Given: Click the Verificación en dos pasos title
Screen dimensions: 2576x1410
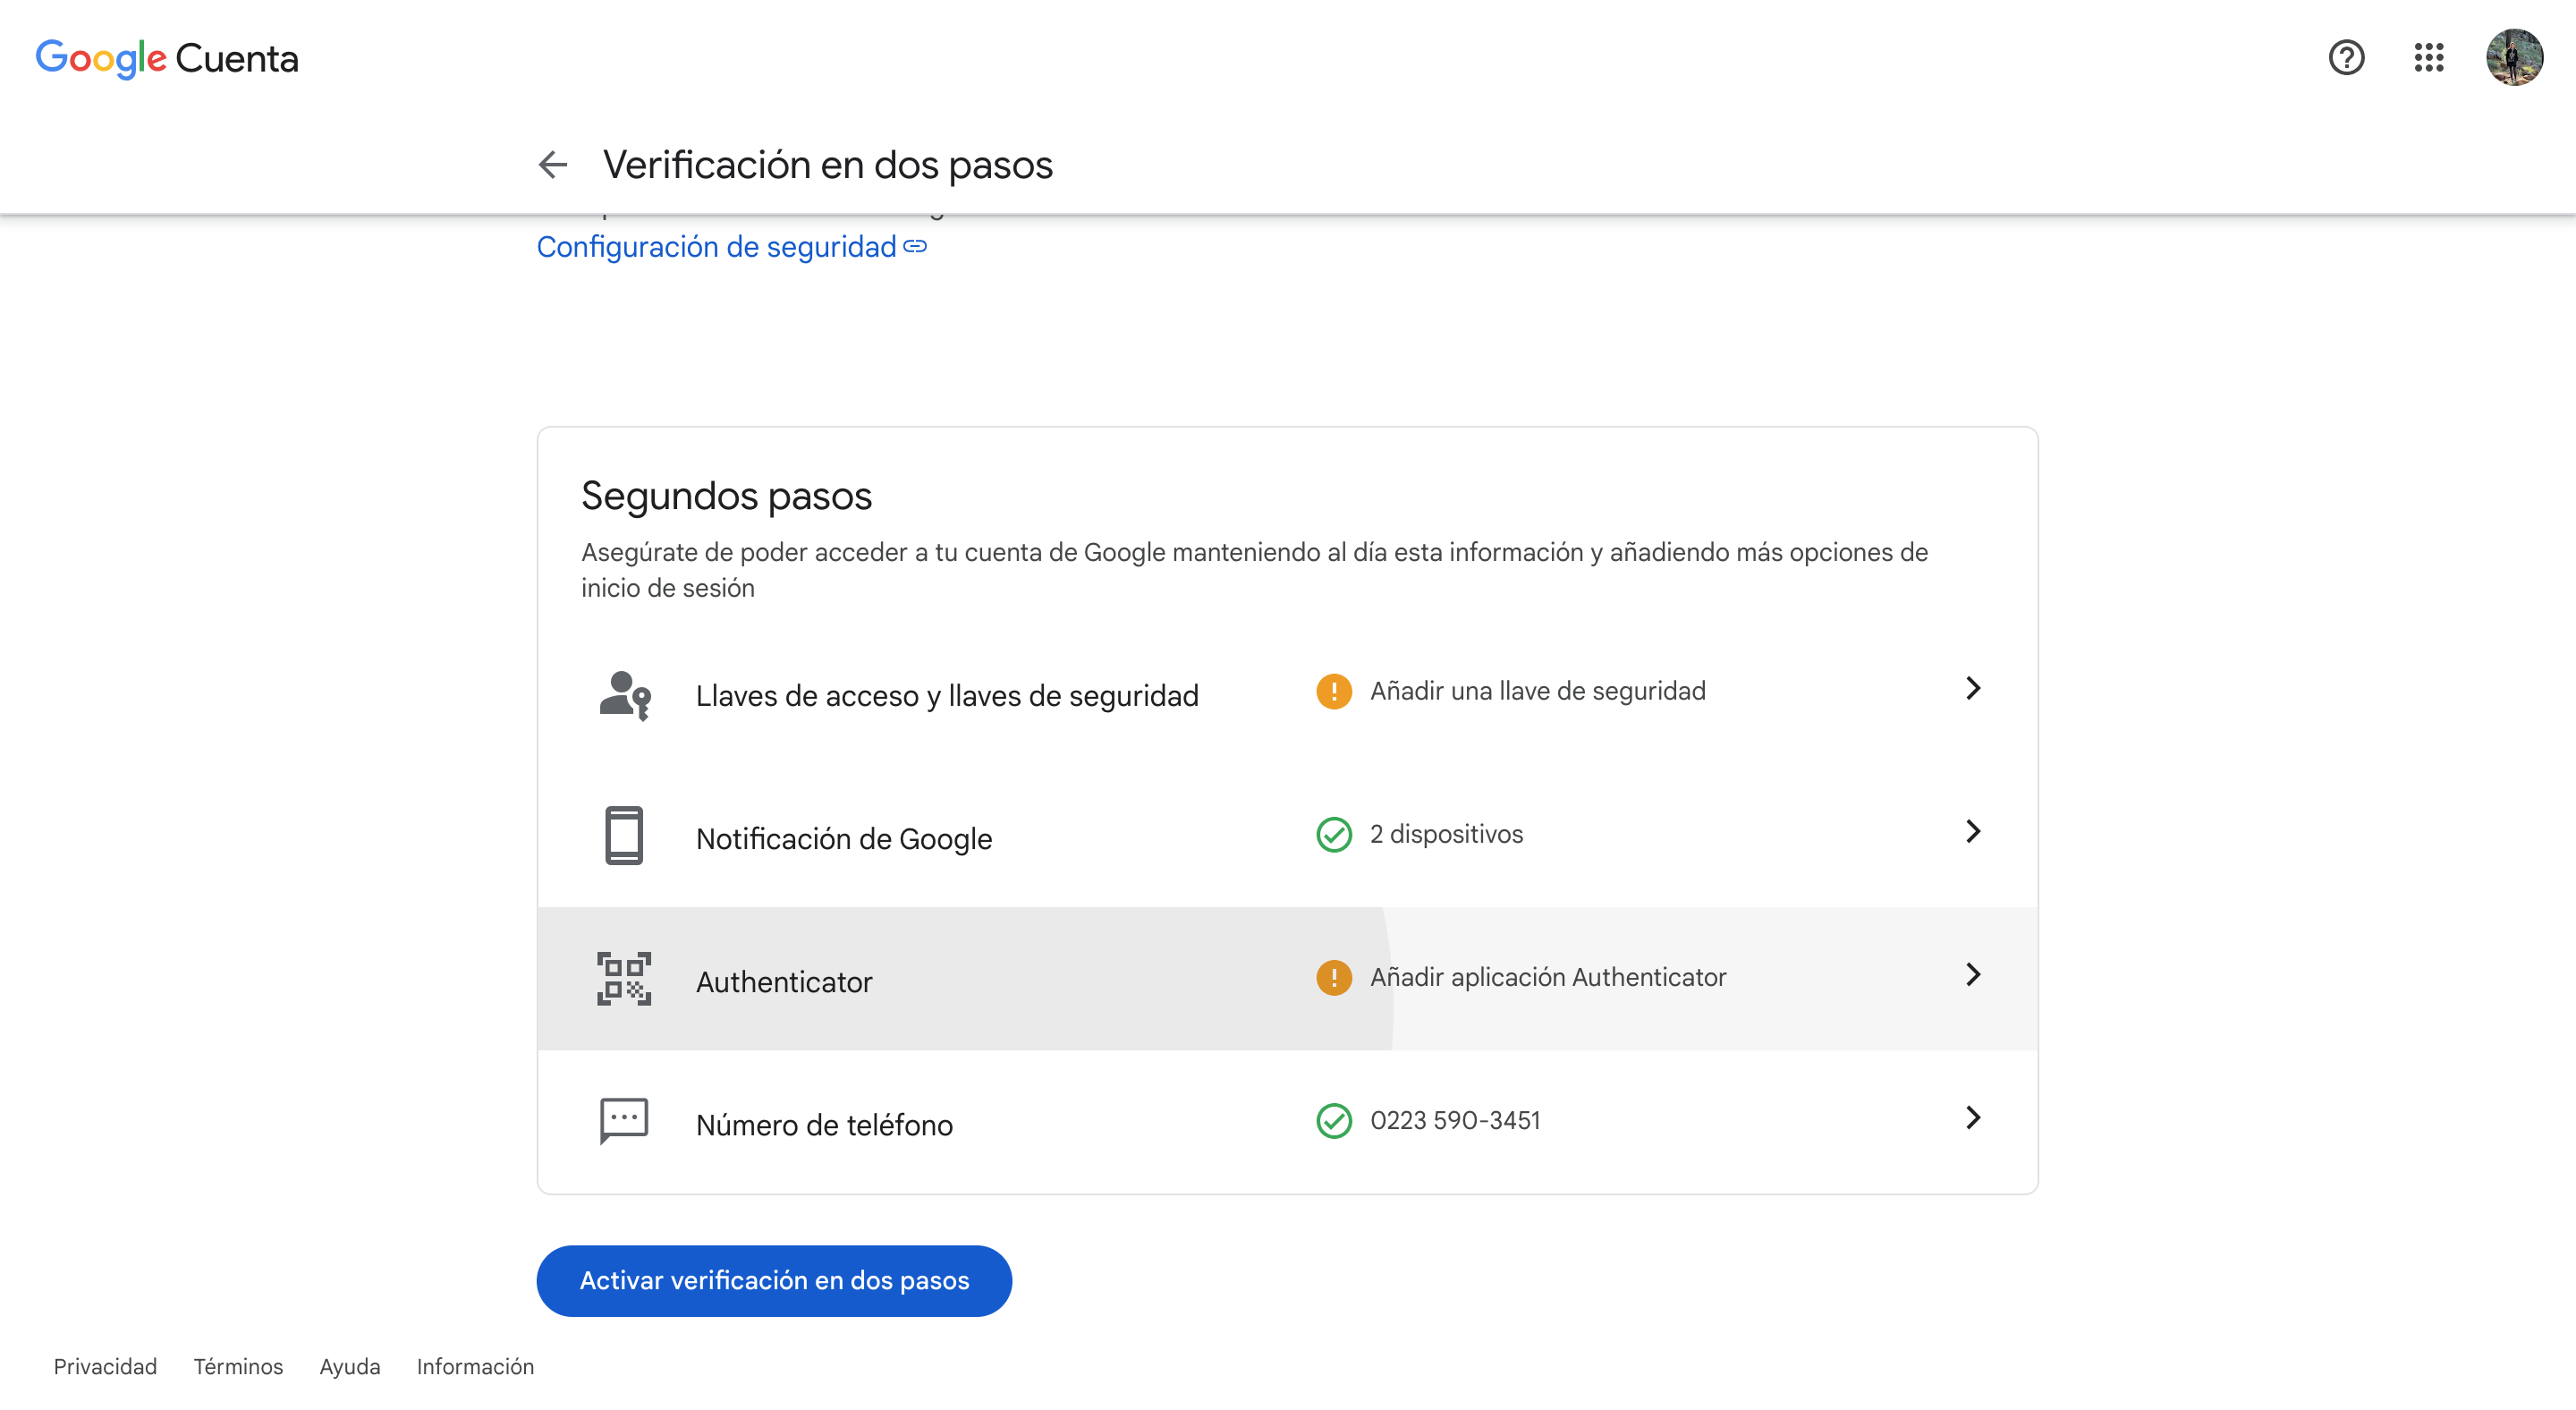Looking at the screenshot, I should (828, 165).
